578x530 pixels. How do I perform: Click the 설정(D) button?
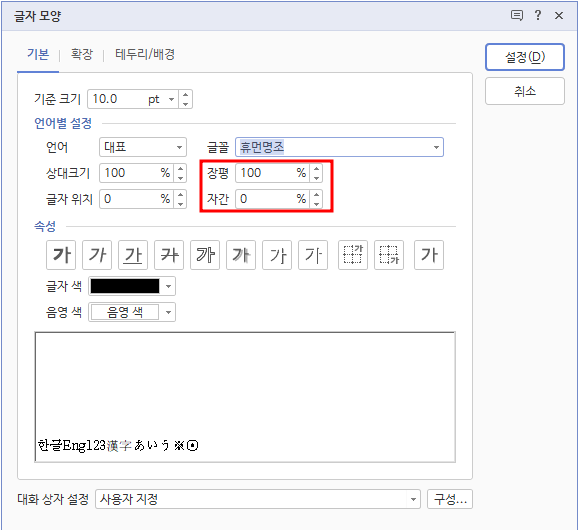(x=525, y=57)
